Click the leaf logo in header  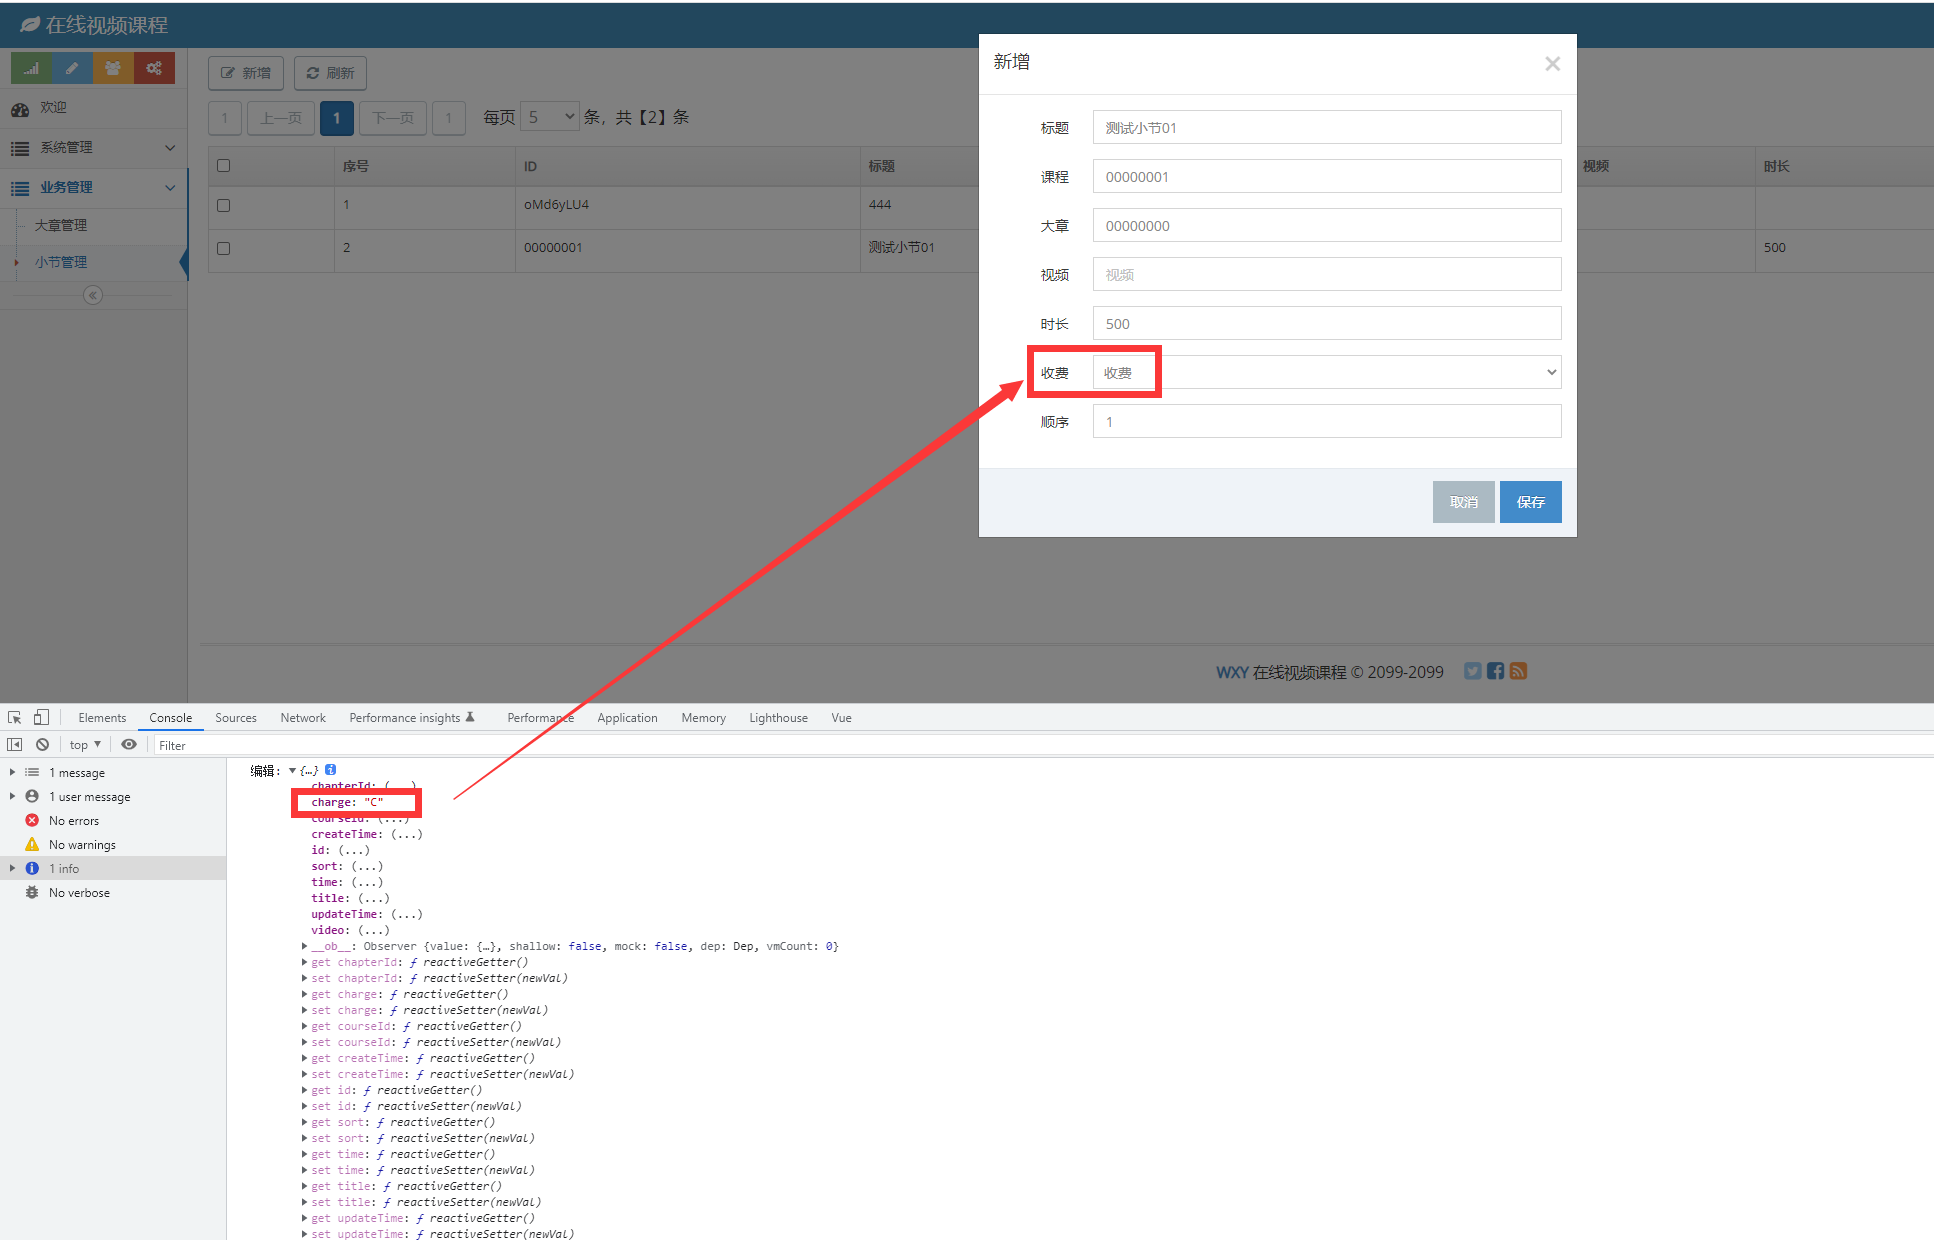click(x=31, y=24)
